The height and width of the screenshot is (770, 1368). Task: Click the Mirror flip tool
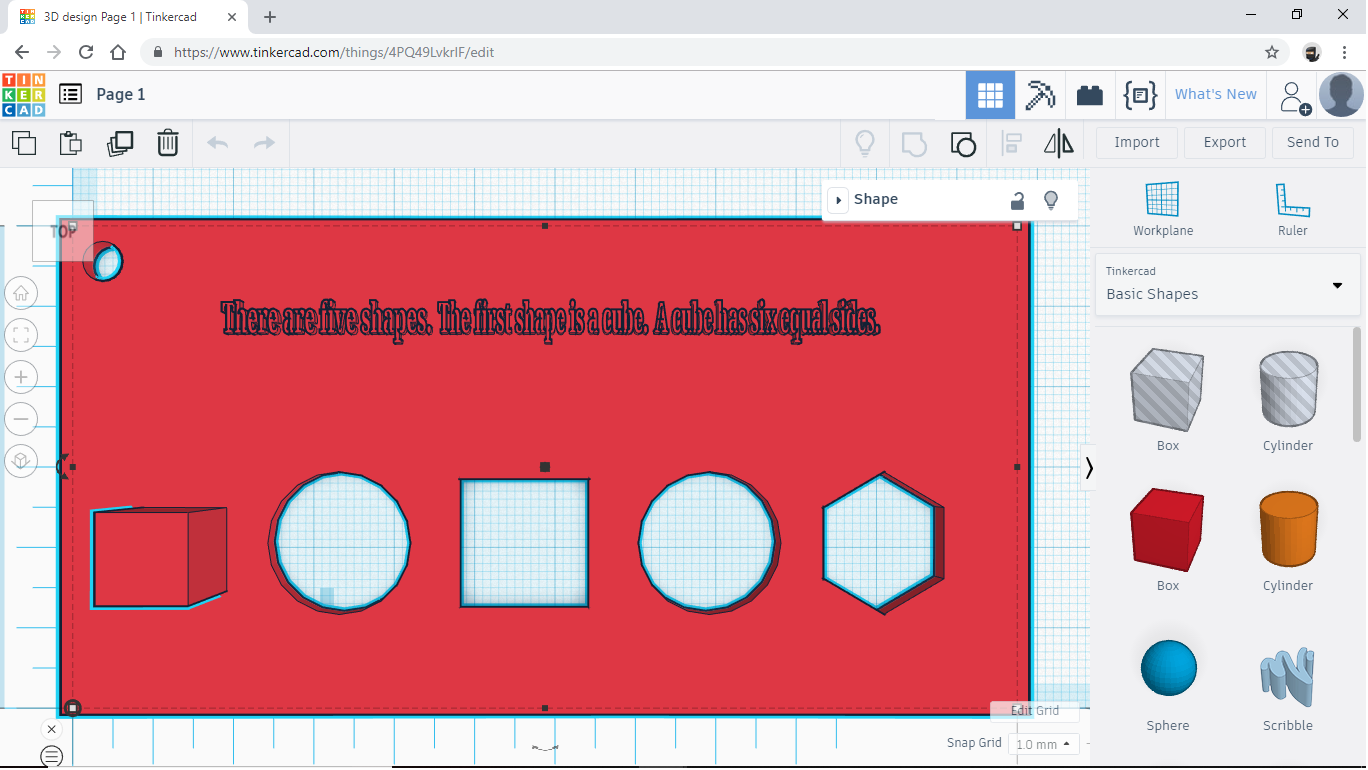[x=1058, y=143]
